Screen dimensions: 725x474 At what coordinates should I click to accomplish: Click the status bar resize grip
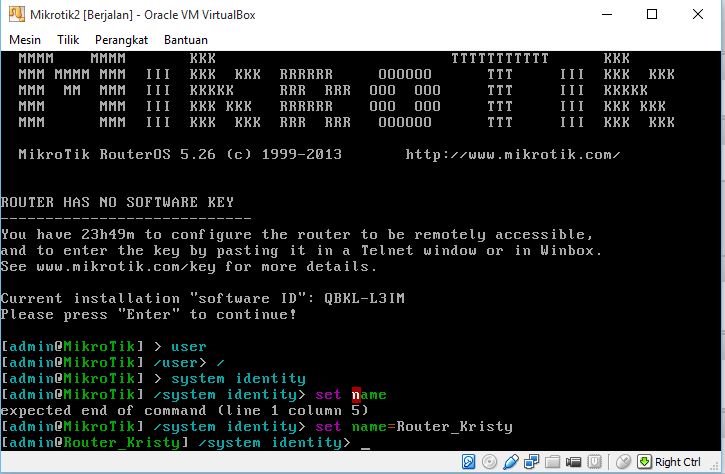point(716,465)
